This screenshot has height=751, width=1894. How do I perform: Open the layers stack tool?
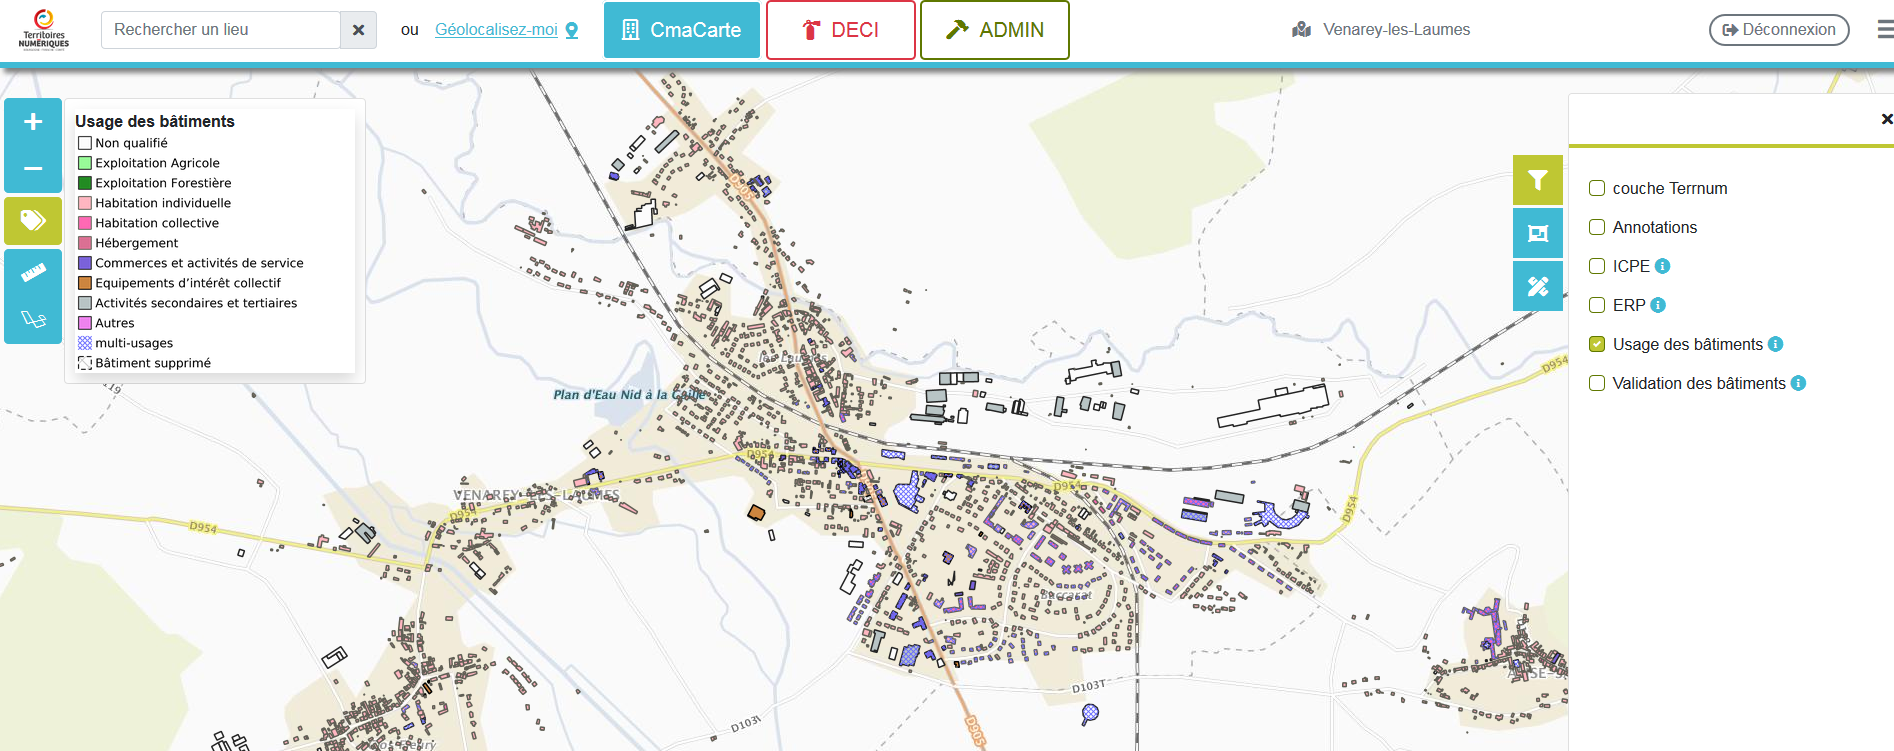[x=33, y=320]
